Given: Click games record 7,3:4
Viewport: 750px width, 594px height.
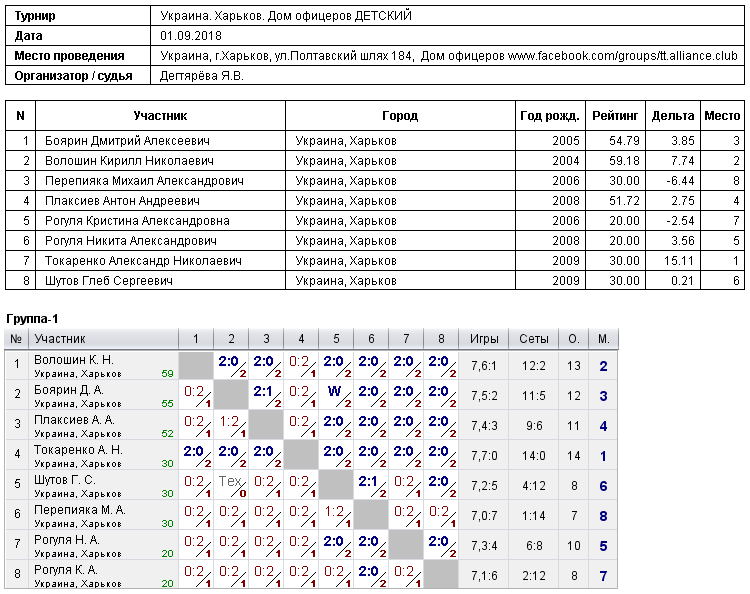Looking at the screenshot, I should (484, 546).
